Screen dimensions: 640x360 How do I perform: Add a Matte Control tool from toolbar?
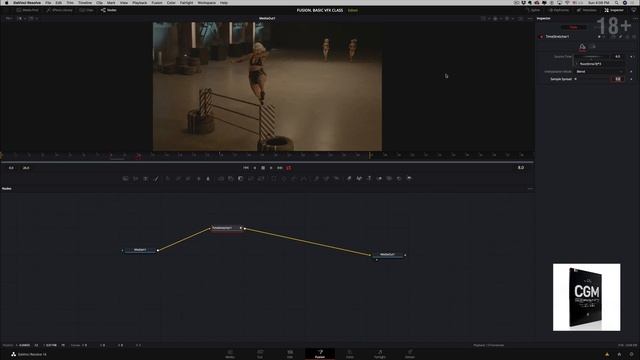point(240,179)
